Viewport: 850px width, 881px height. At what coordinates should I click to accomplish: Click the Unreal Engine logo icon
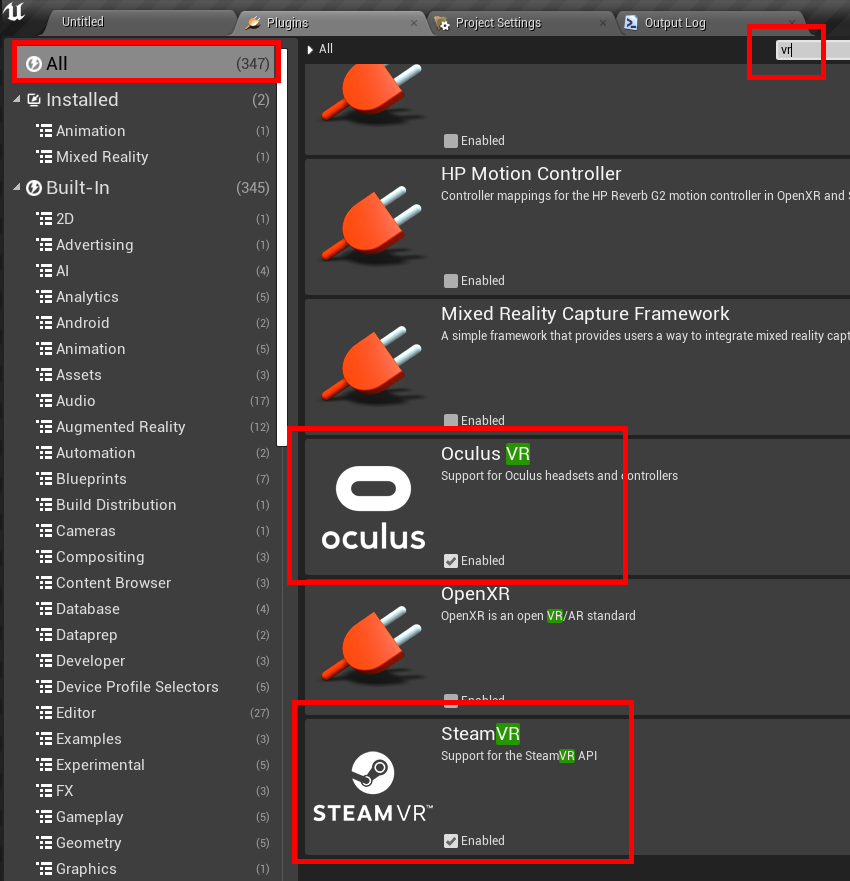(14, 11)
